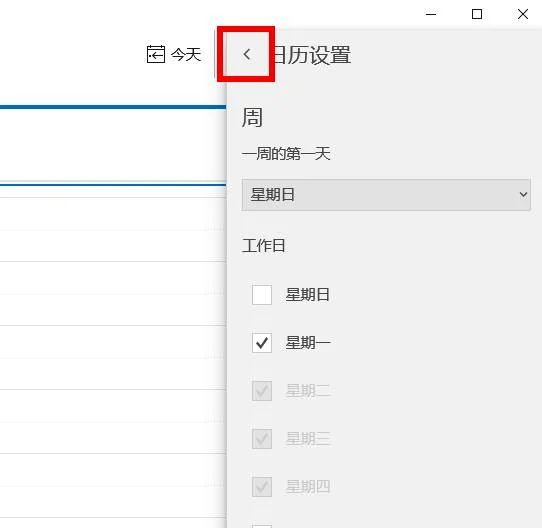
Task: Select the blue-outlined all-day calendar row
Action: click(113, 146)
